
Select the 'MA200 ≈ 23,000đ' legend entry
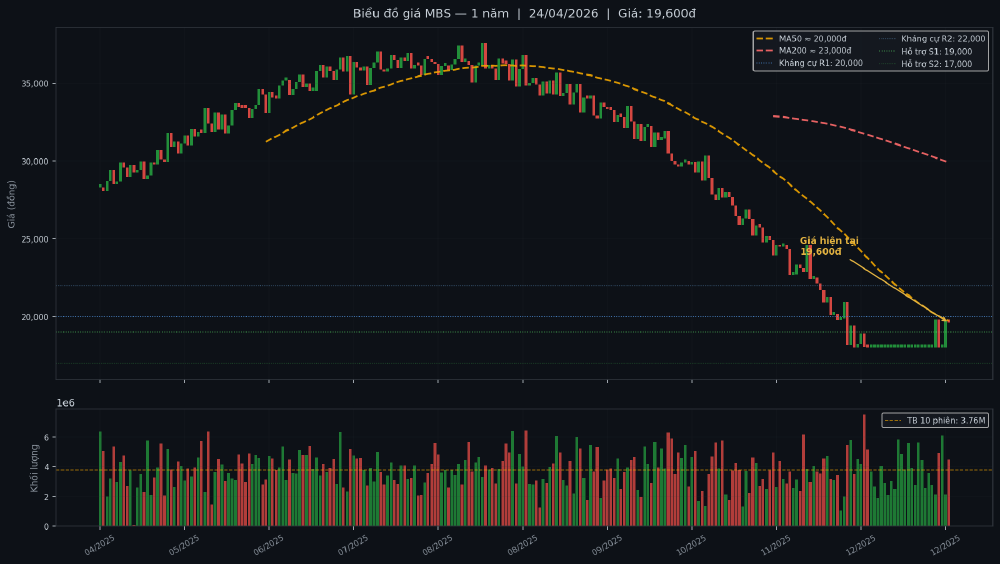(804, 51)
